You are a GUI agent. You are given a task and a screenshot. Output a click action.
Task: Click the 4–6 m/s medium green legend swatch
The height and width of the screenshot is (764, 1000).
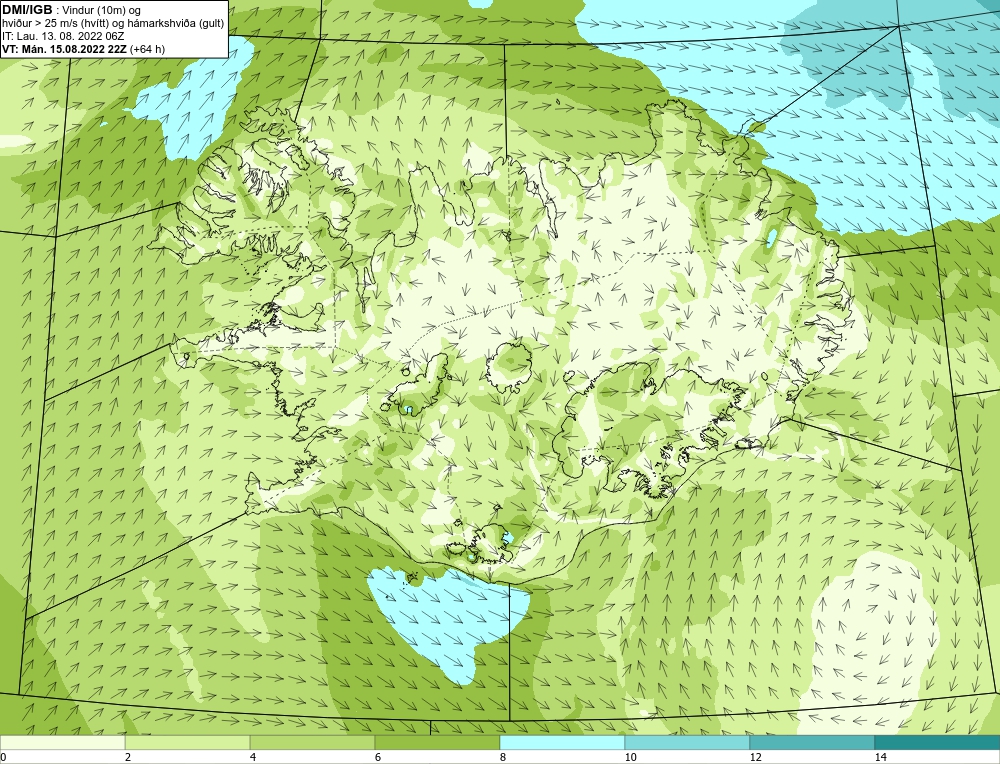pos(312,742)
